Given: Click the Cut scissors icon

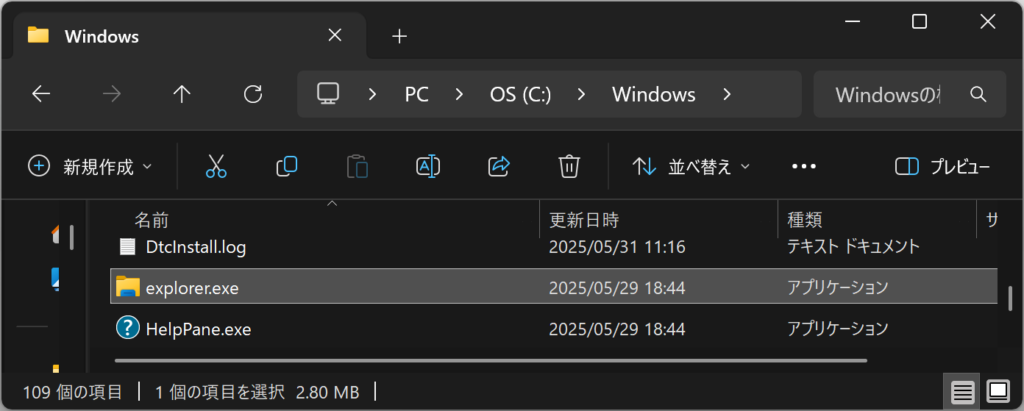Looking at the screenshot, I should coord(216,167).
